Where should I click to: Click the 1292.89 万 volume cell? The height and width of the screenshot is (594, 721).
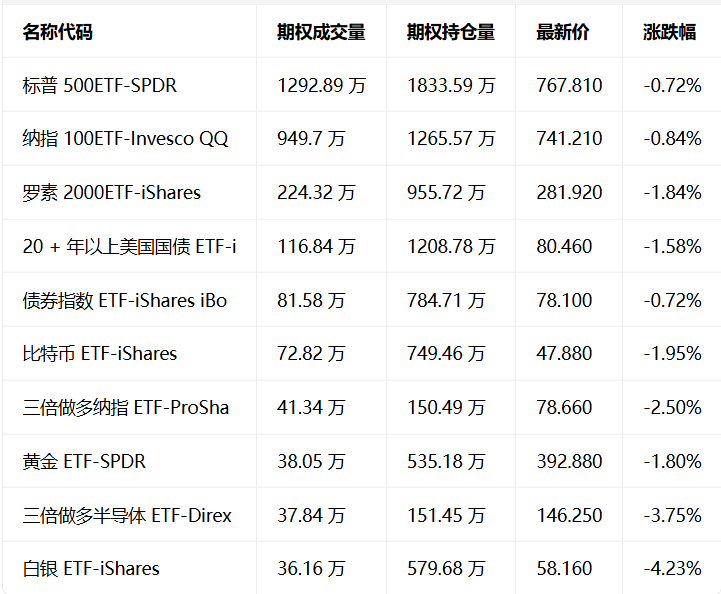click(x=321, y=86)
